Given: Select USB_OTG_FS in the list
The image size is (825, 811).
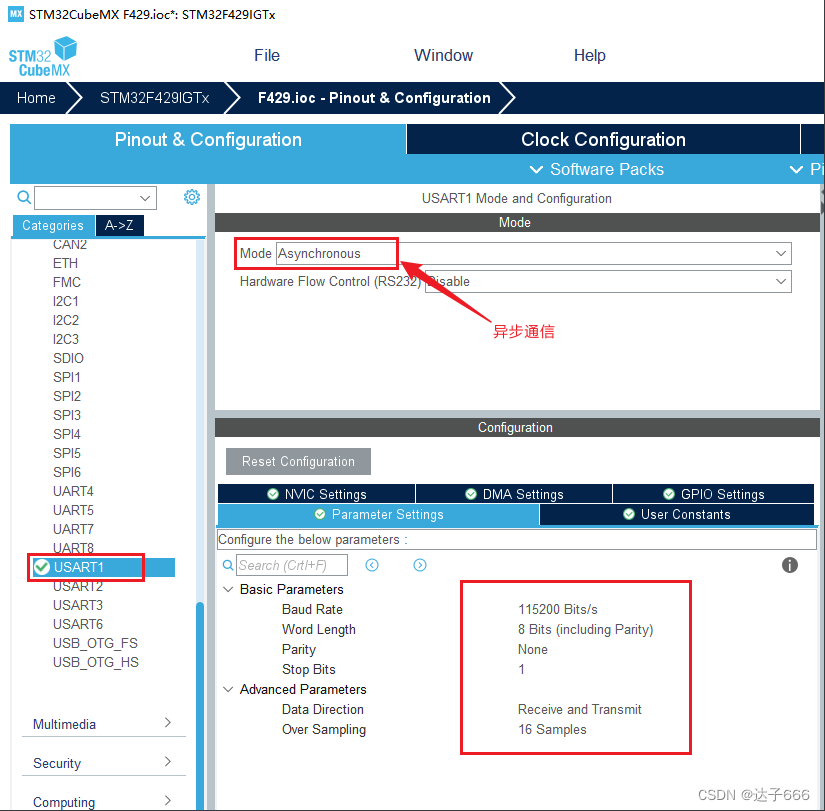Looking at the screenshot, I should tap(95, 643).
